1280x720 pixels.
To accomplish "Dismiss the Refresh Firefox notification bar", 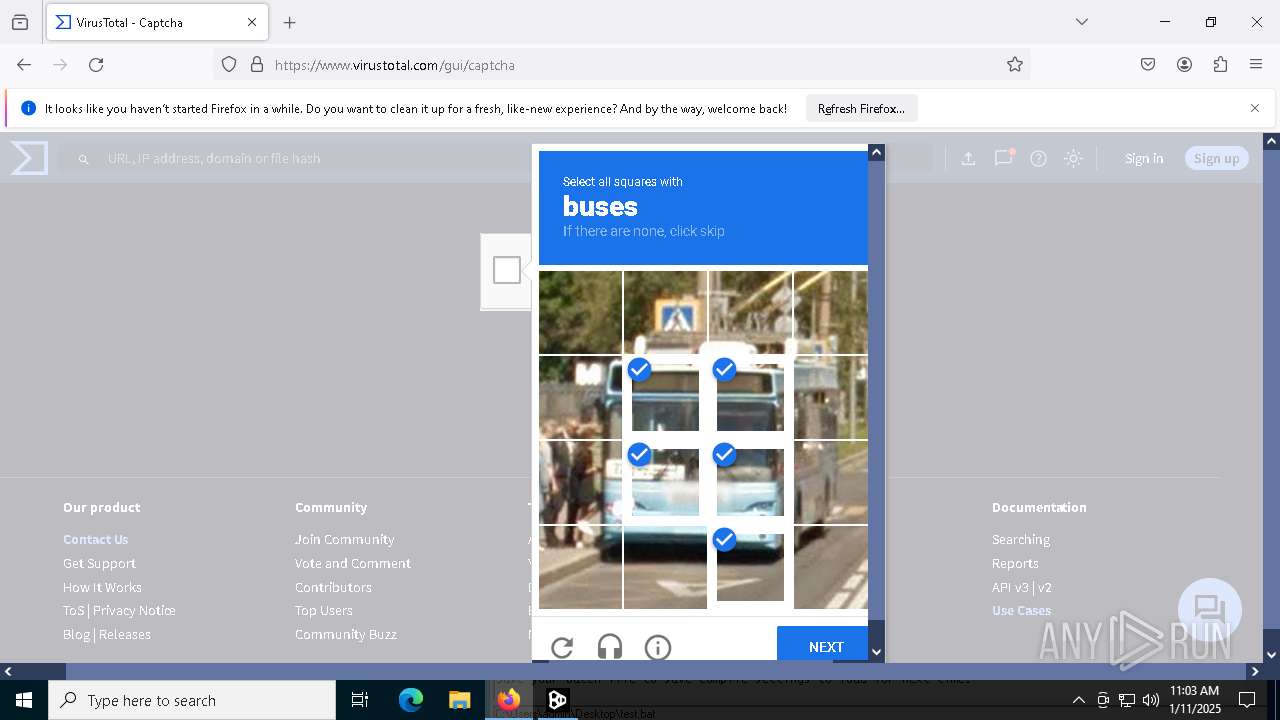I will pyautogui.click(x=1255, y=108).
